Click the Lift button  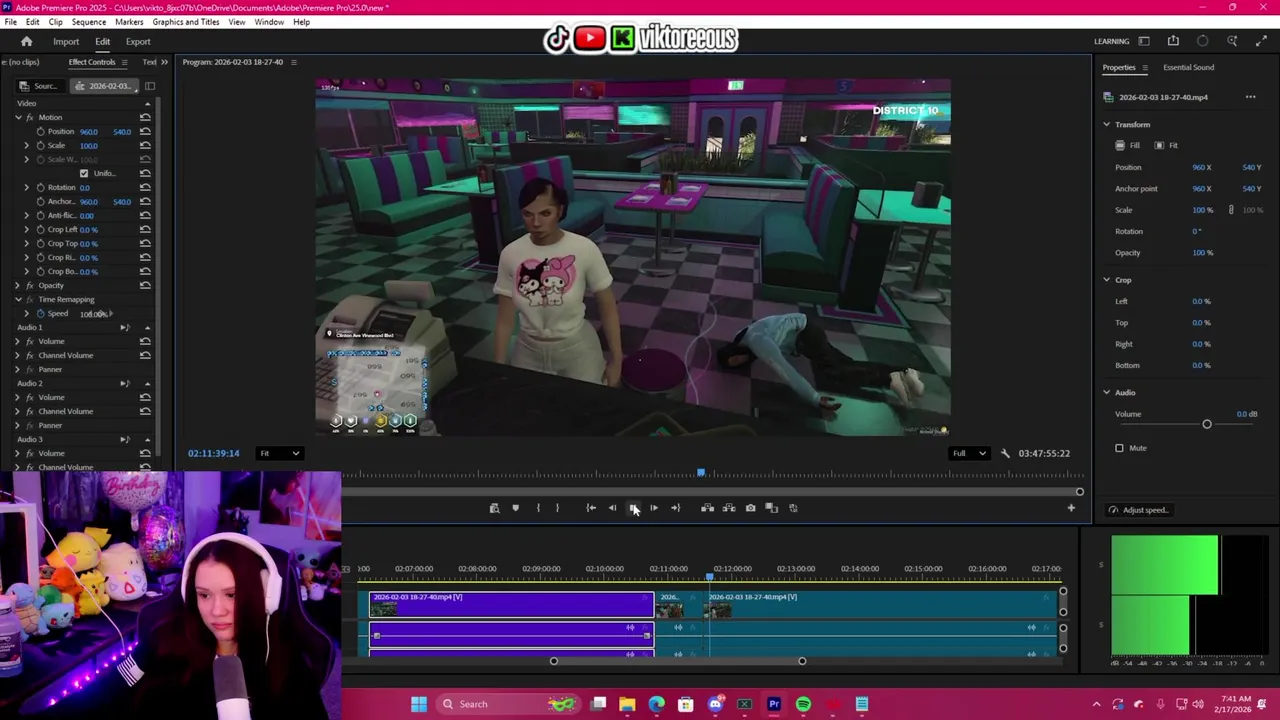coord(707,508)
